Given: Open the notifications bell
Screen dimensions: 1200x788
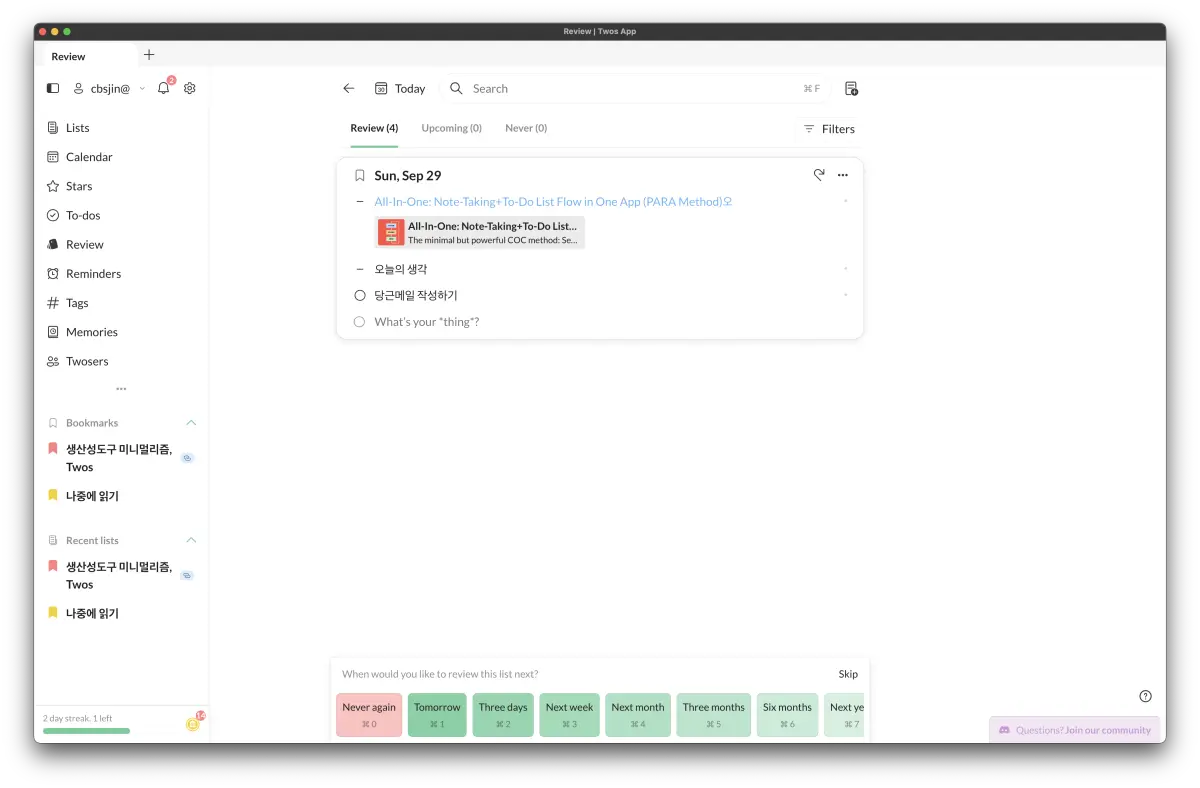Looking at the screenshot, I should 164,88.
